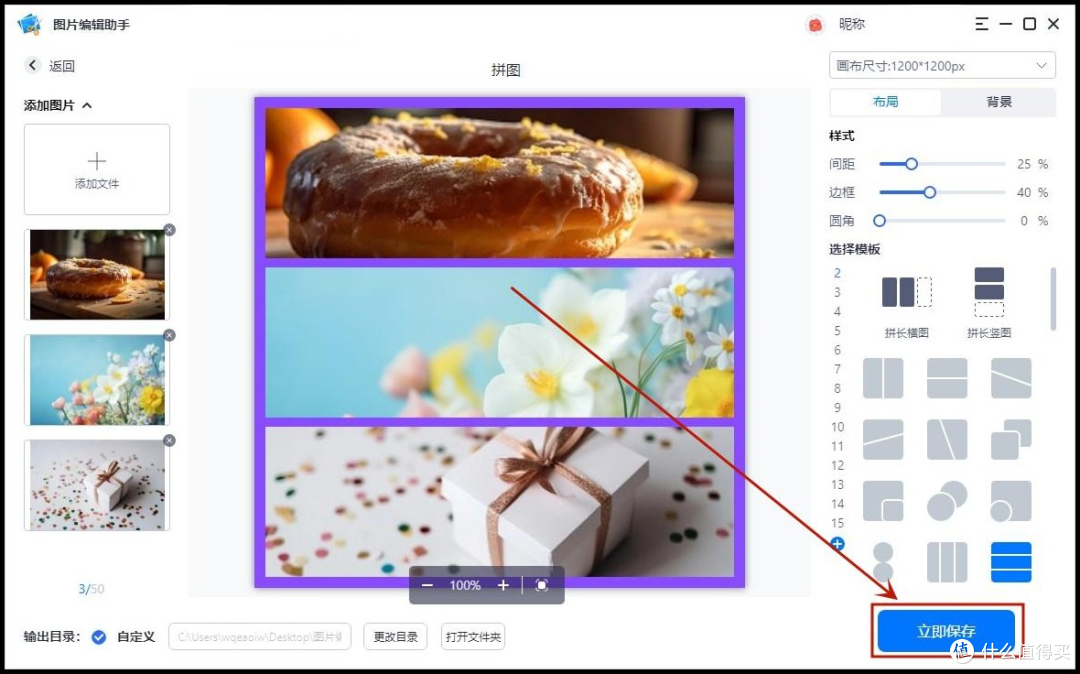1080x674 pixels.
Task: Choose the square with corner inset template
Action: pos(883,501)
